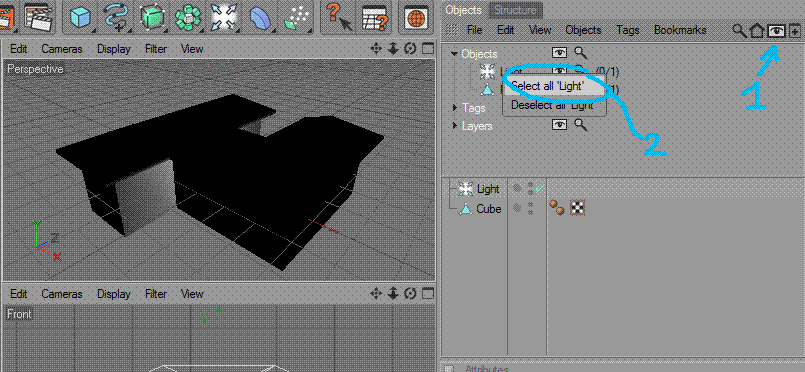The width and height of the screenshot is (805, 372).
Task: Select the checkered texture tag on Cube
Action: 578,207
